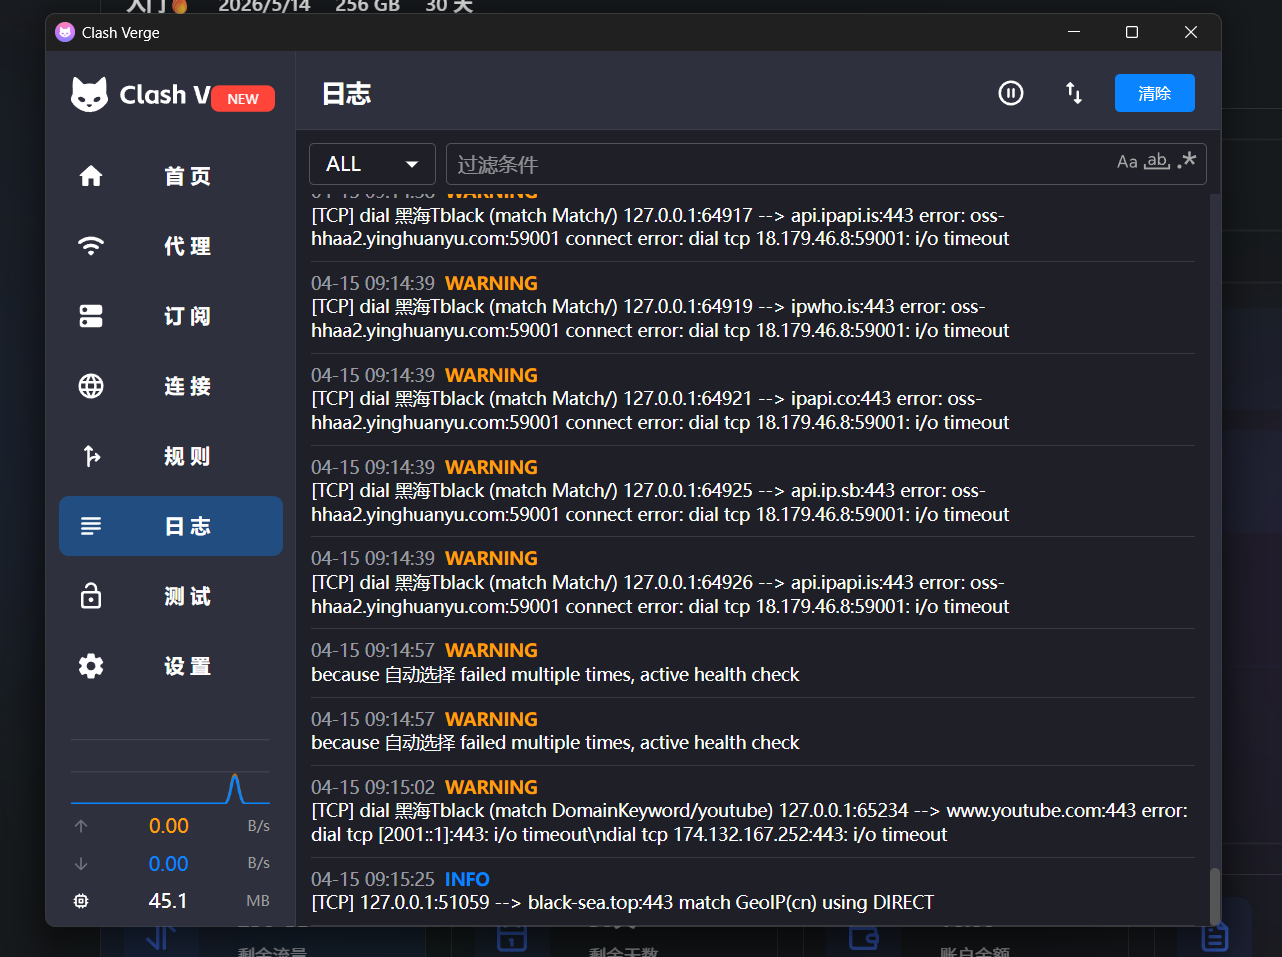Click the traffic graph in sidebar
Screen dimensions: 1282x957
(x=170, y=788)
